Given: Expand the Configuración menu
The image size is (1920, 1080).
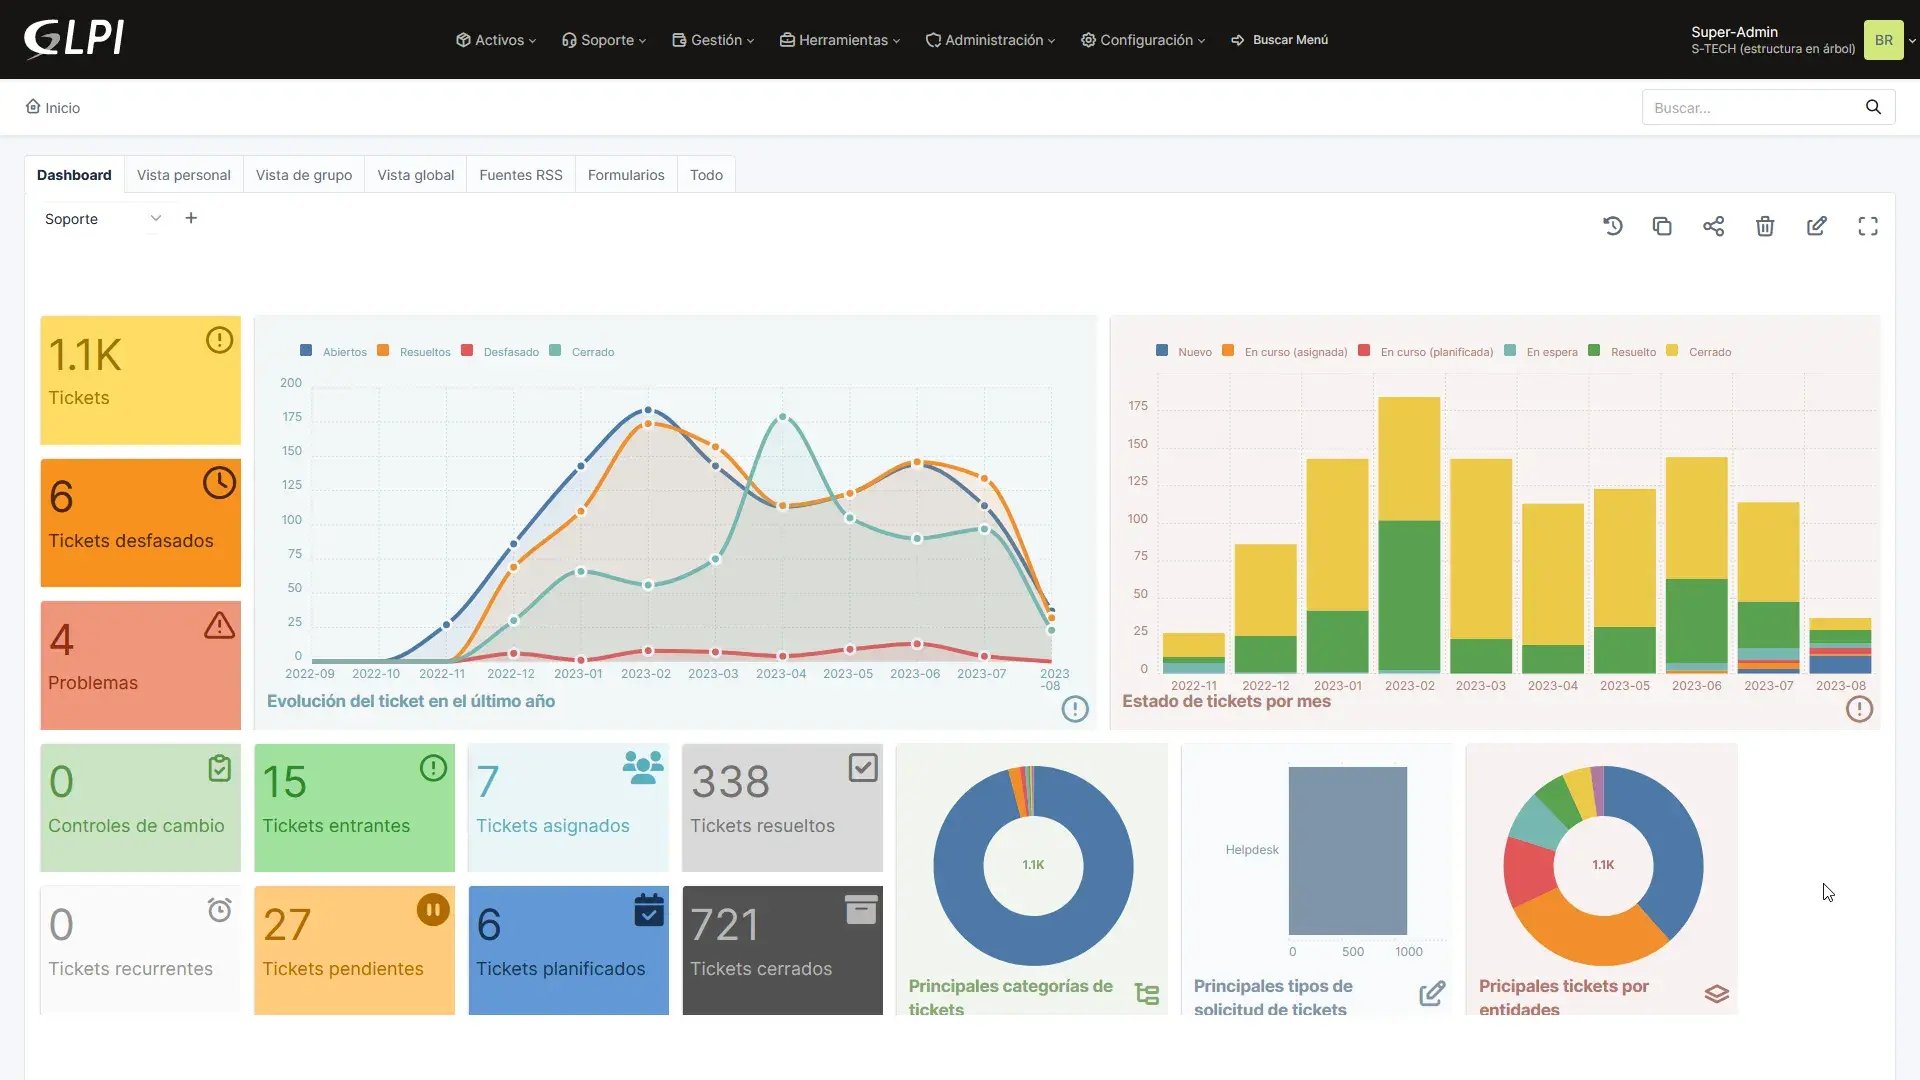Looking at the screenshot, I should [1143, 40].
